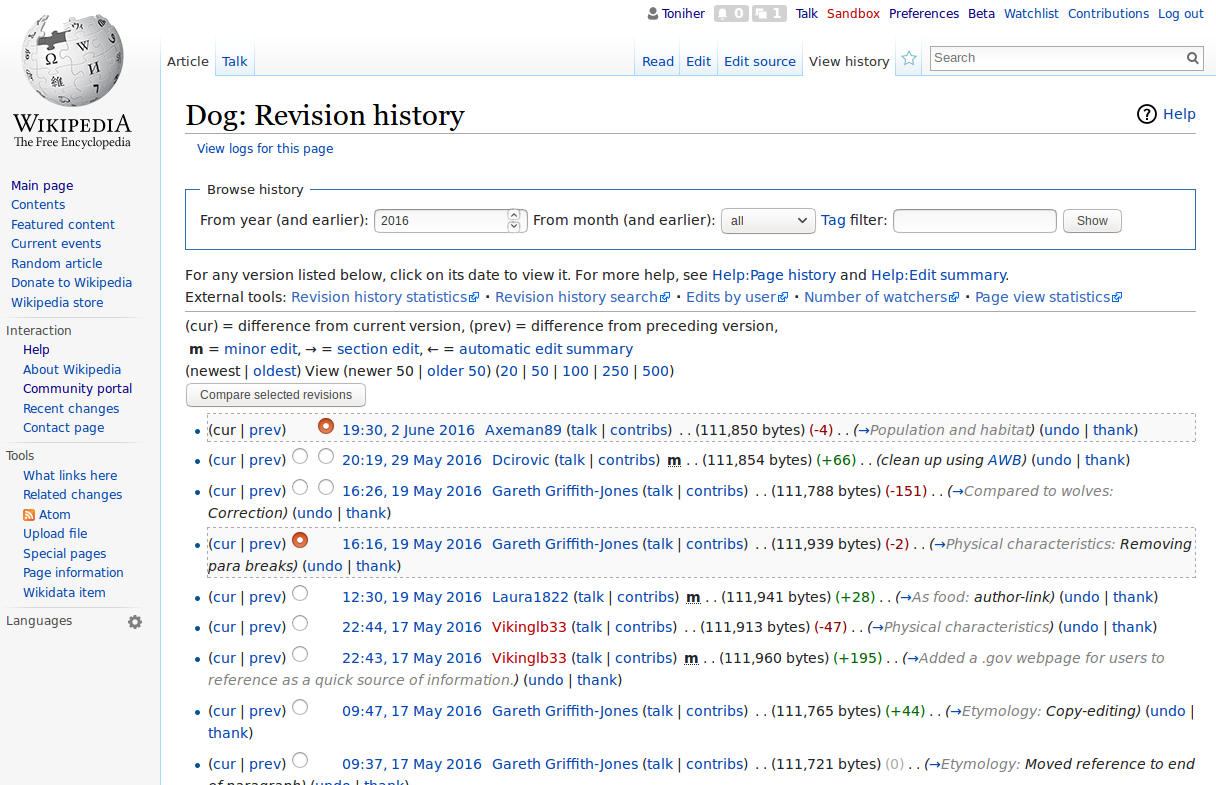View prev diff for Dcirovic revision

(x=265, y=460)
